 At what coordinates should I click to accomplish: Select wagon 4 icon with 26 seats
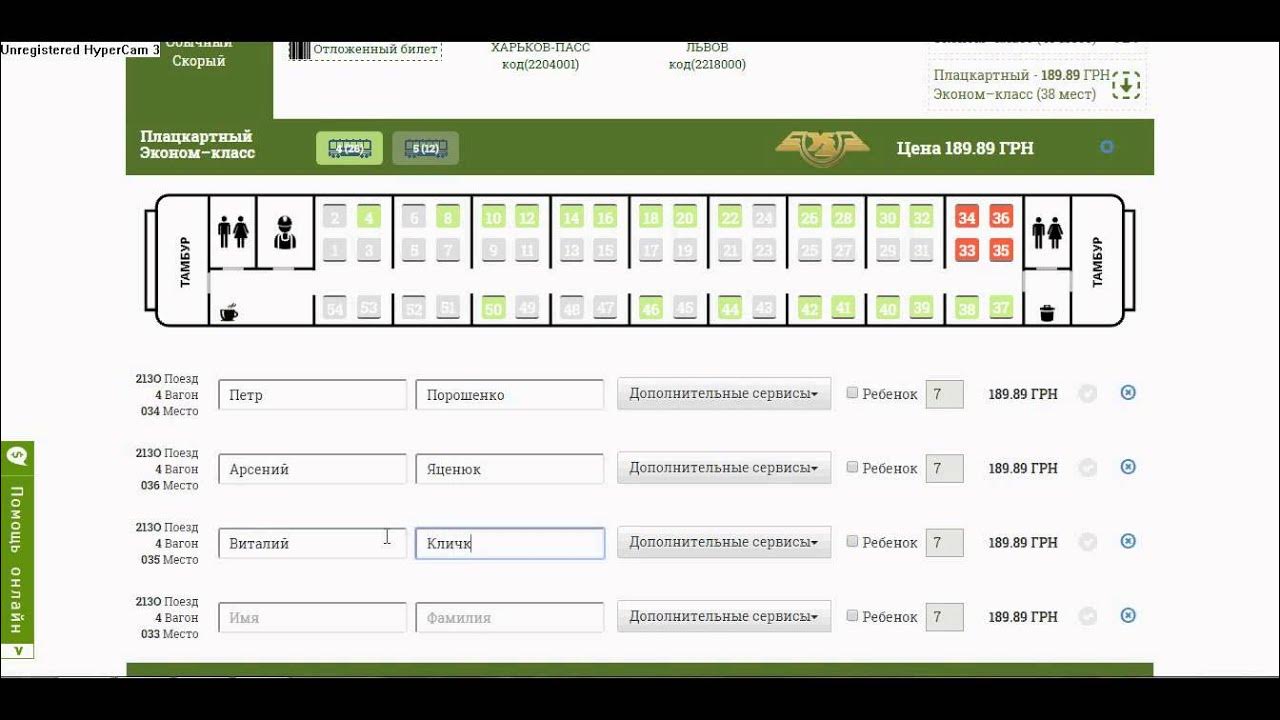coord(349,149)
